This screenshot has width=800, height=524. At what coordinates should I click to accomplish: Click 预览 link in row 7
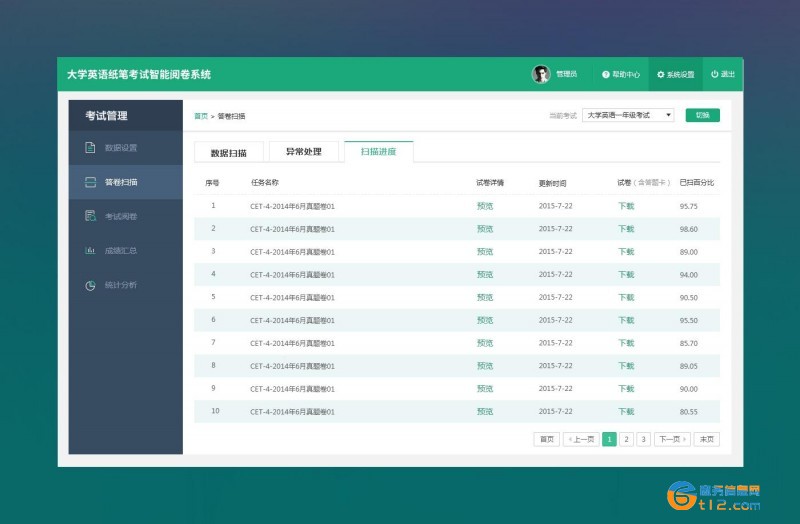pyautogui.click(x=485, y=343)
